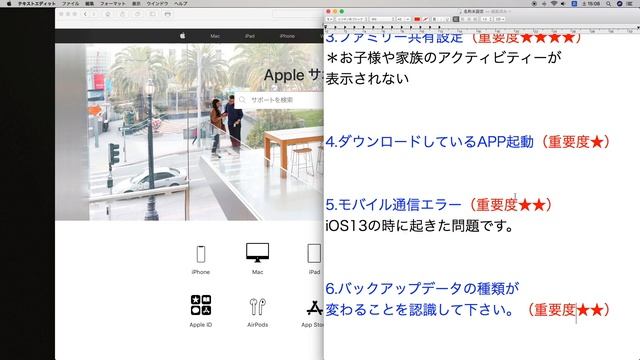Open the font family dropdown in TextEdit
The image size is (640, 360).
[351, 19]
